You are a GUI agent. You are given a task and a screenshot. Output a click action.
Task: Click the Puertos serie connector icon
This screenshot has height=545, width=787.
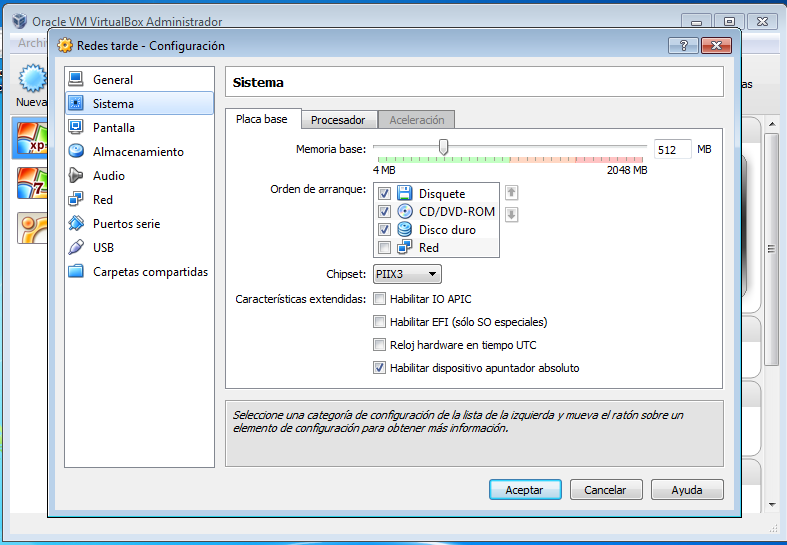click(x=76, y=223)
